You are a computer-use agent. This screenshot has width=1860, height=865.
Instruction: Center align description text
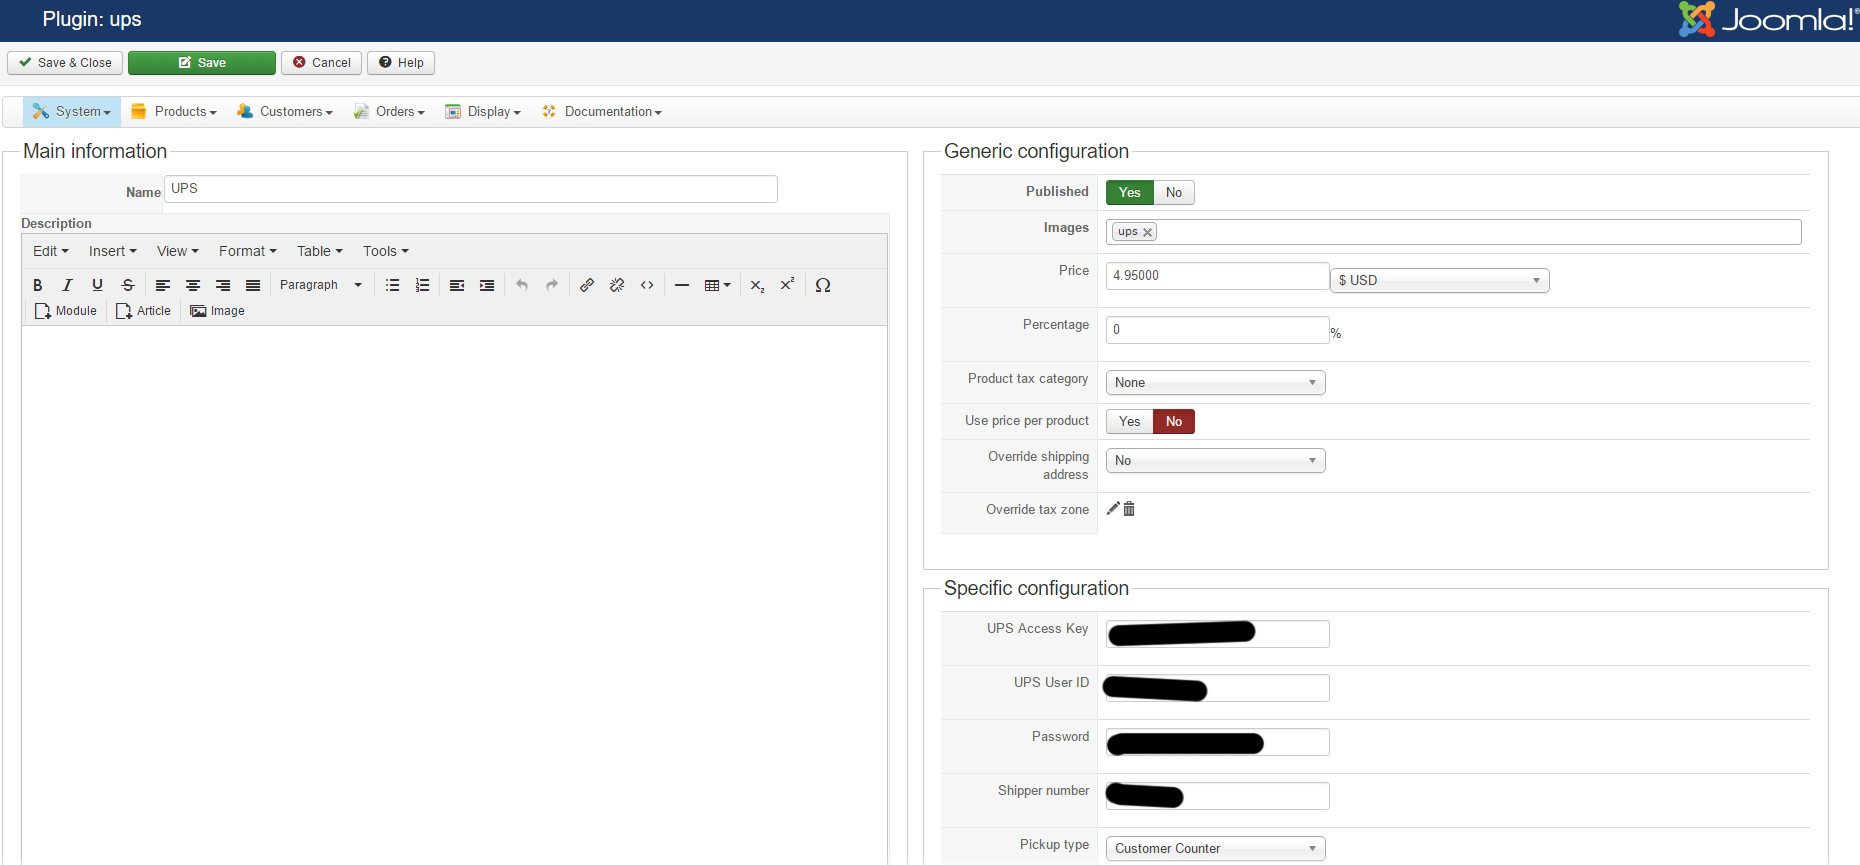coord(193,285)
